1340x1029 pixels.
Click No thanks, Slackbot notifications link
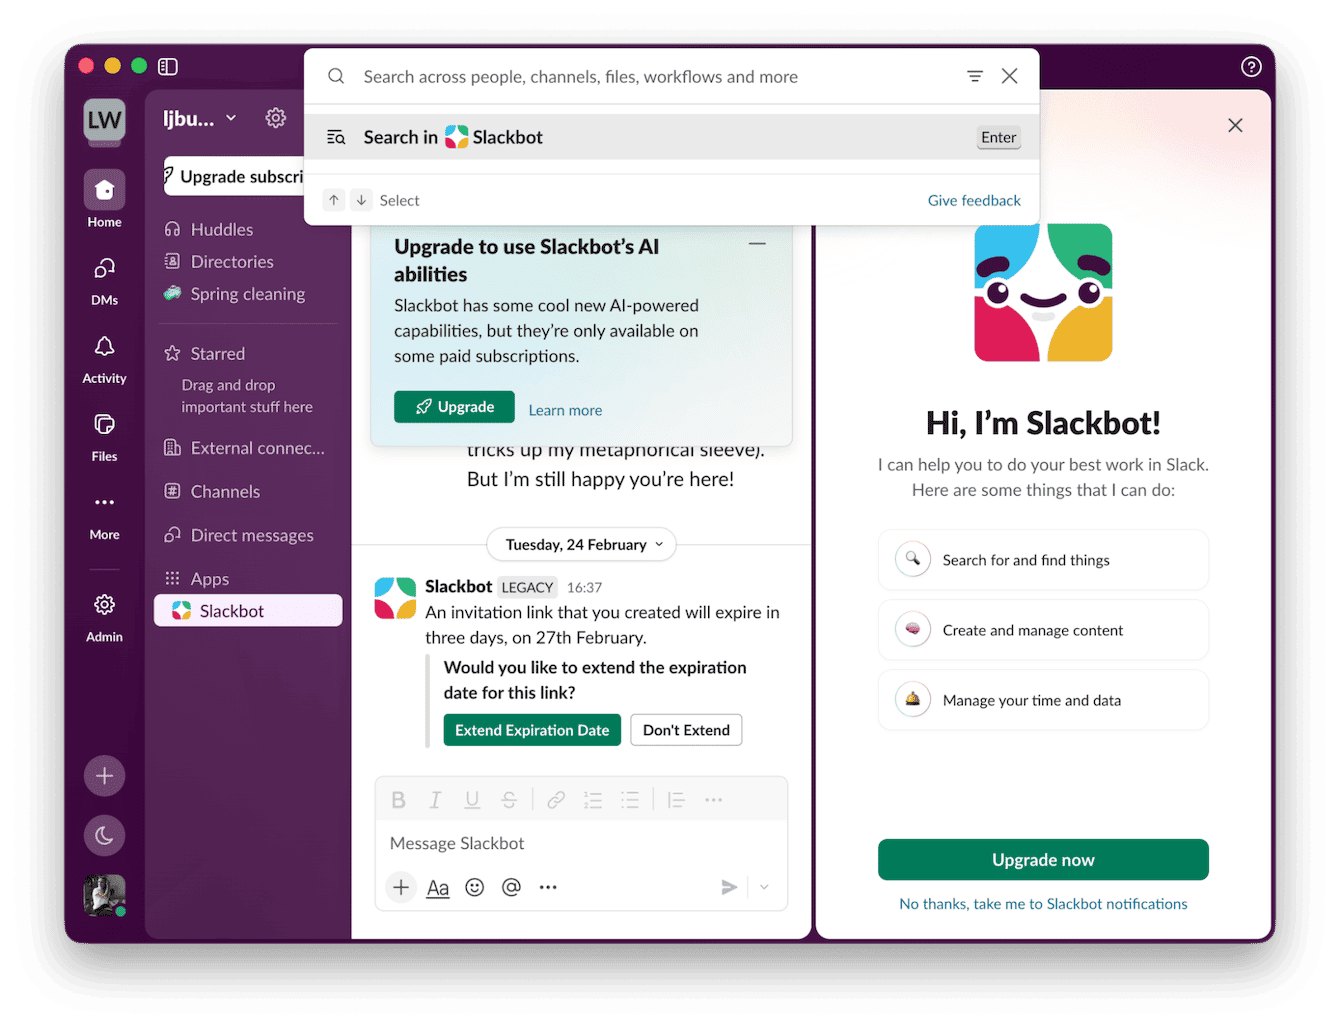[x=1043, y=904]
